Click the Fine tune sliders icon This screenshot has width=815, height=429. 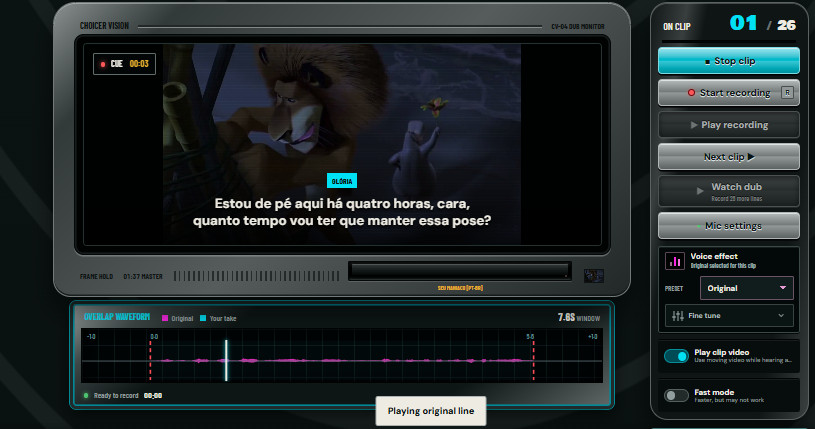click(677, 316)
